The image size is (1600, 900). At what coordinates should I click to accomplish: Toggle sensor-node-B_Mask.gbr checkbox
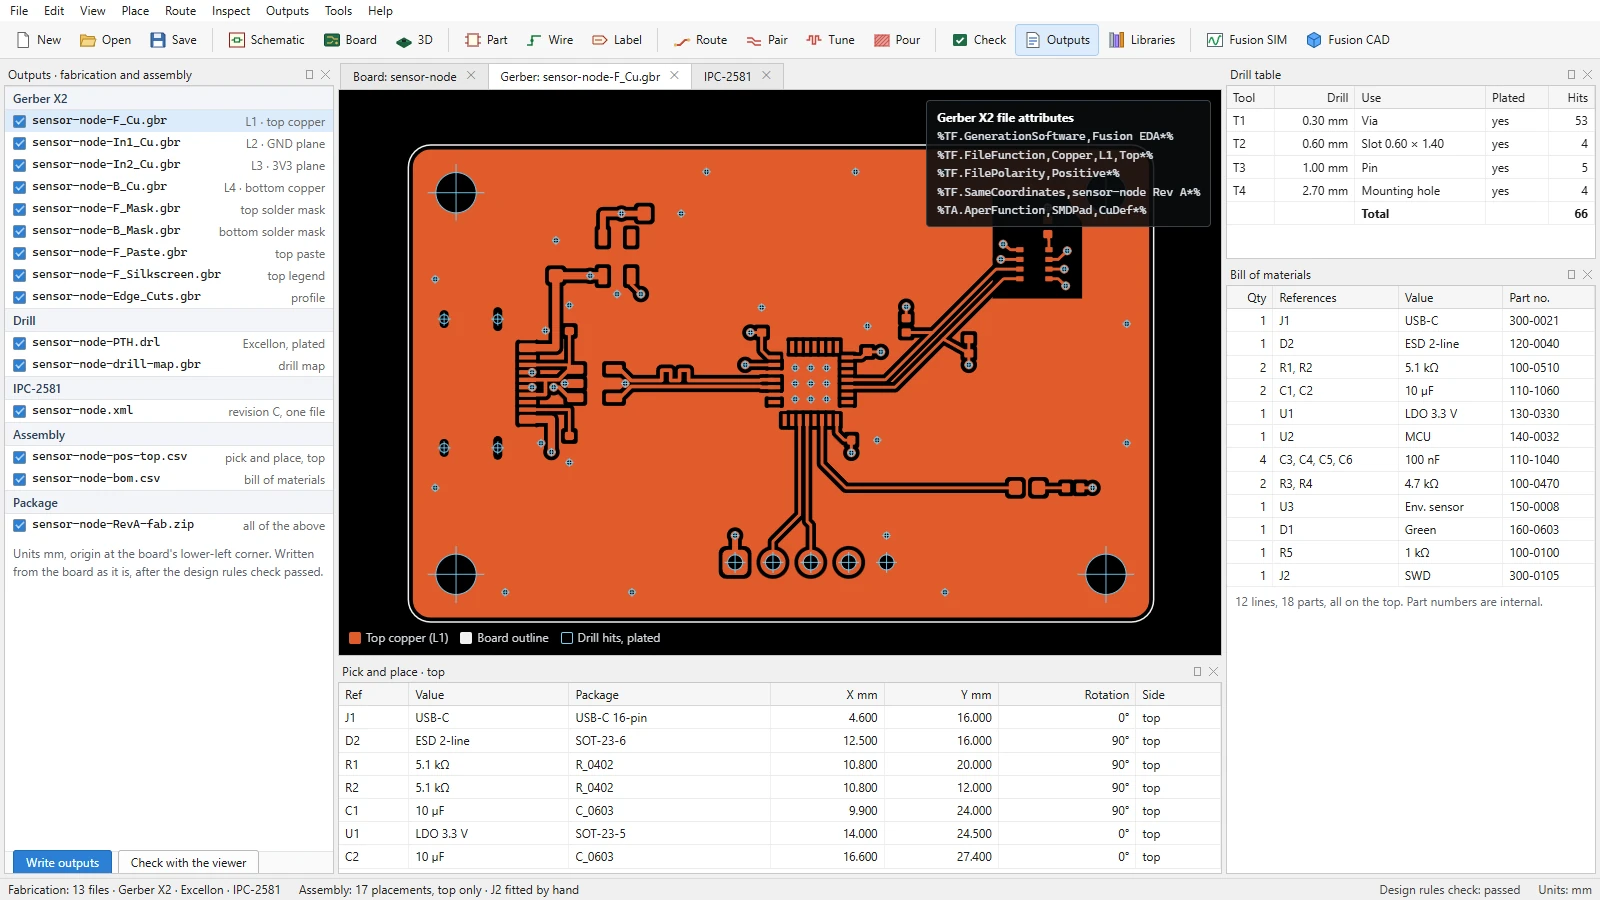coord(19,231)
